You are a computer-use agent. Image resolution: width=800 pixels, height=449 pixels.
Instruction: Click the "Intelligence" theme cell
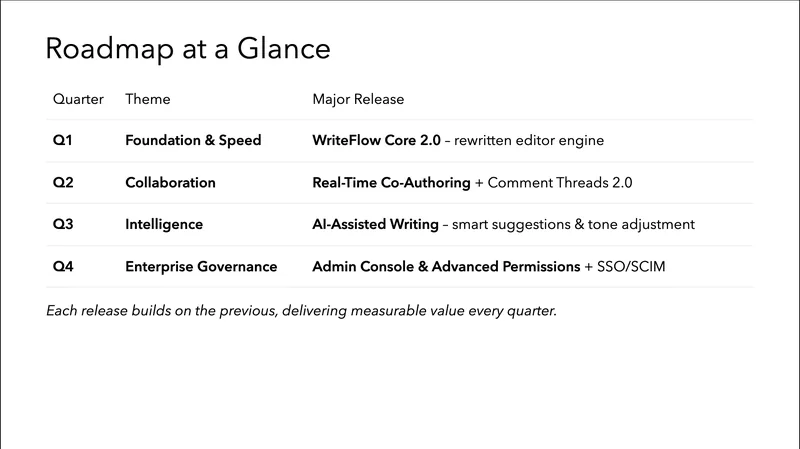[x=164, y=225]
